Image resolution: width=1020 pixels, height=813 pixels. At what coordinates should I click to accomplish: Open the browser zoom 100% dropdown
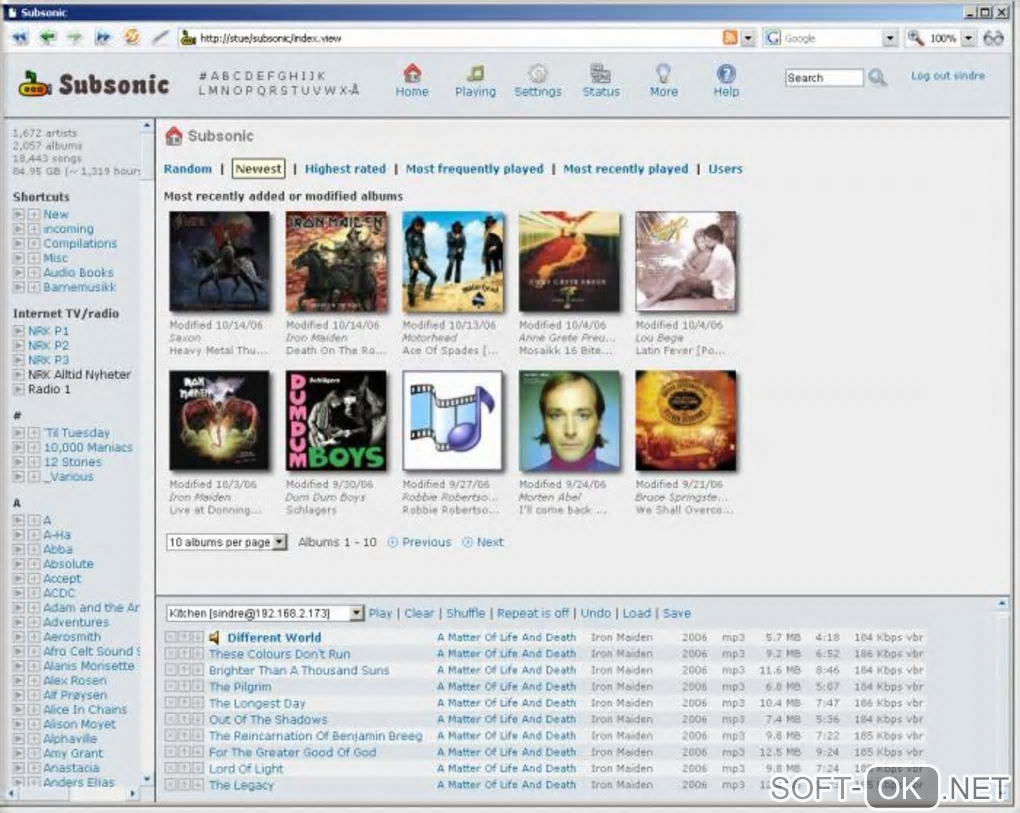tap(969, 38)
